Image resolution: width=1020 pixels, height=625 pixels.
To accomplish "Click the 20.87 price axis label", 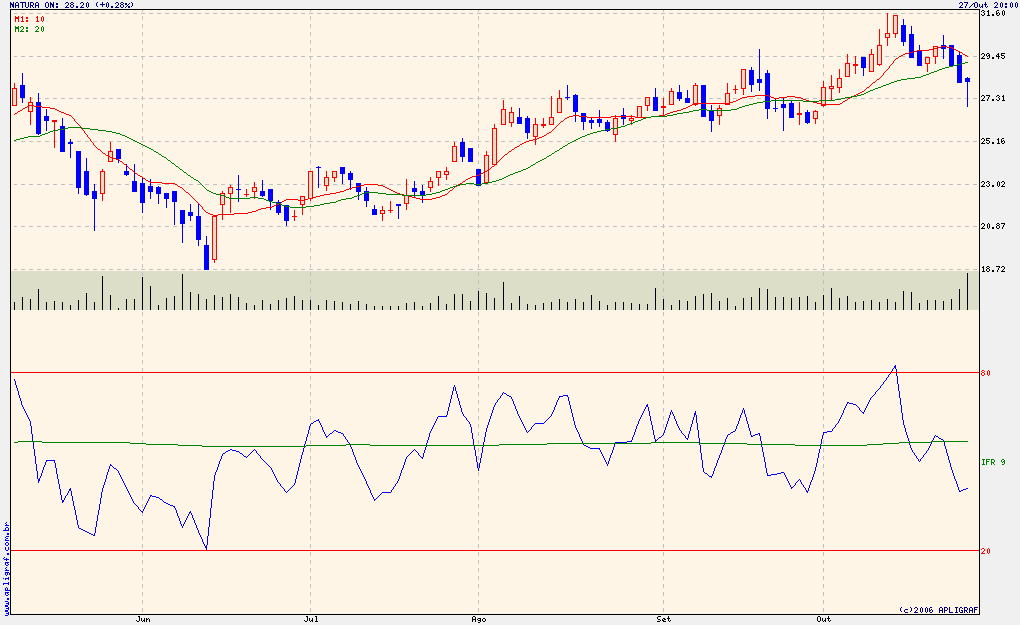I will coord(993,226).
